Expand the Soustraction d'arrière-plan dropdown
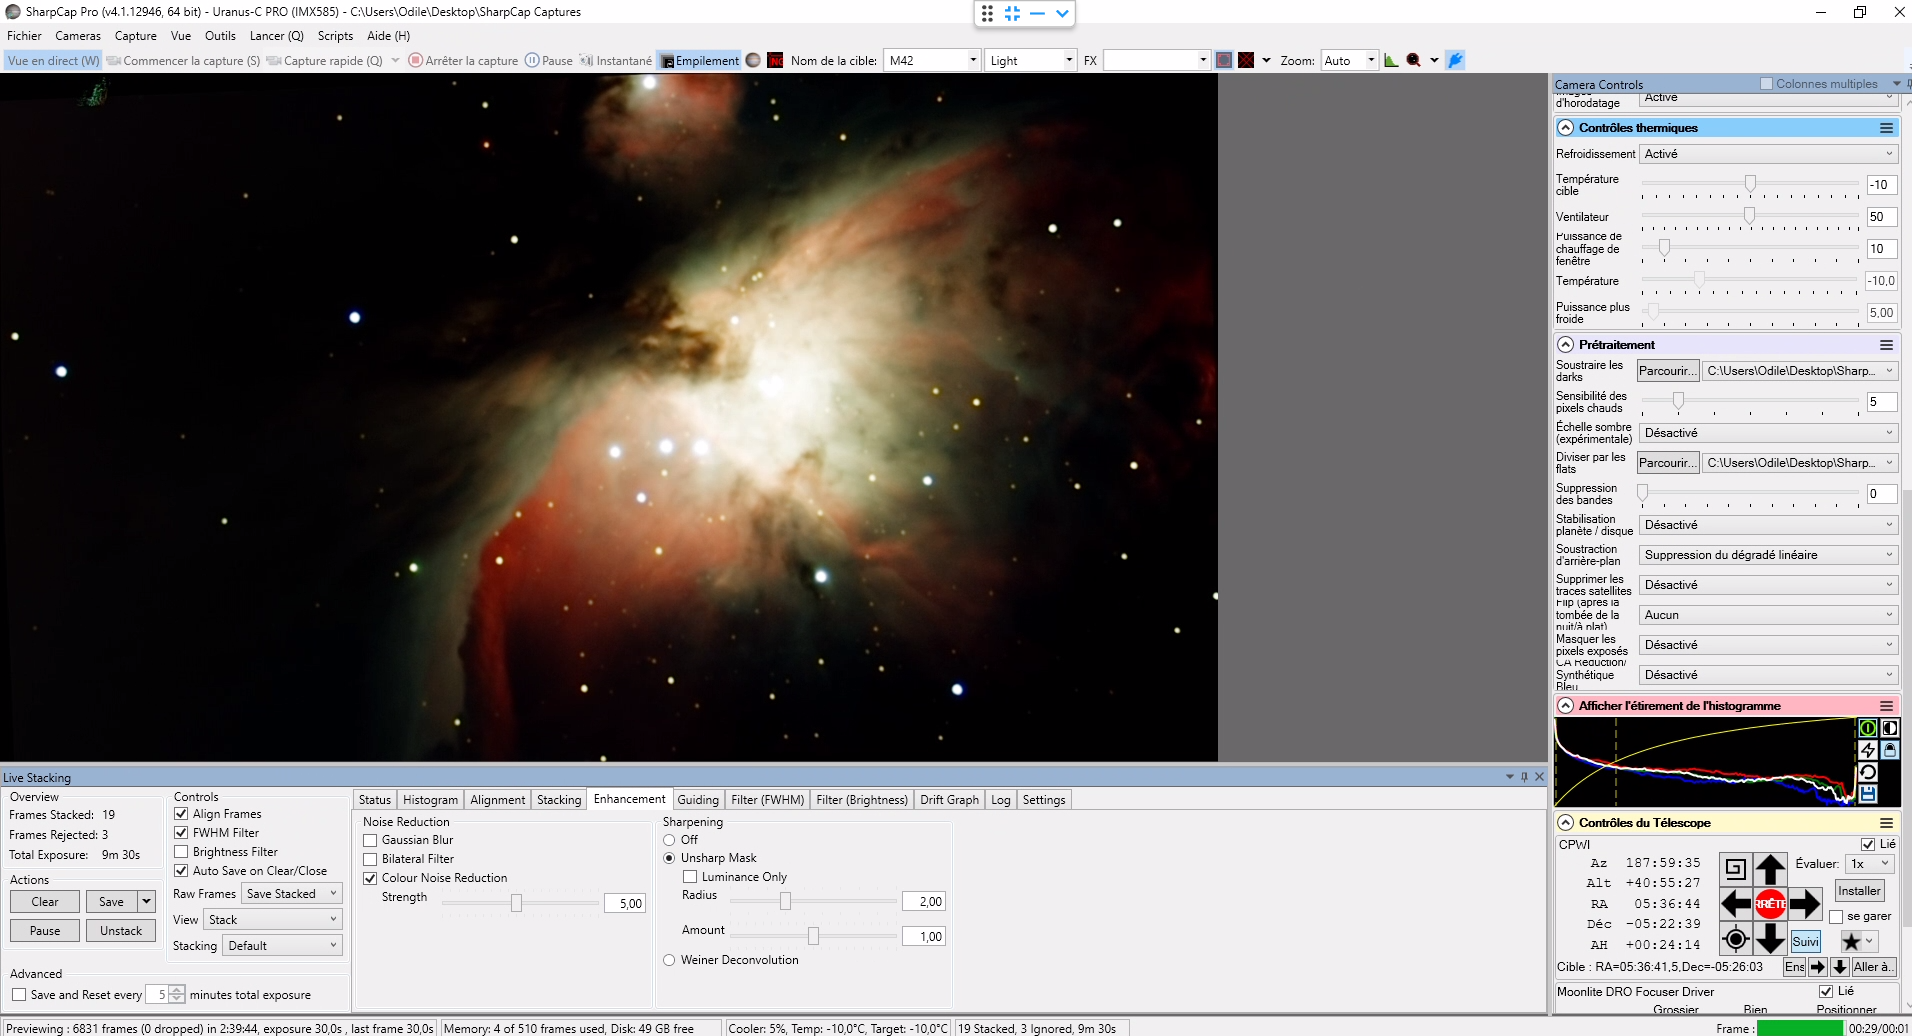This screenshot has width=1912, height=1036. pyautogui.click(x=1768, y=555)
